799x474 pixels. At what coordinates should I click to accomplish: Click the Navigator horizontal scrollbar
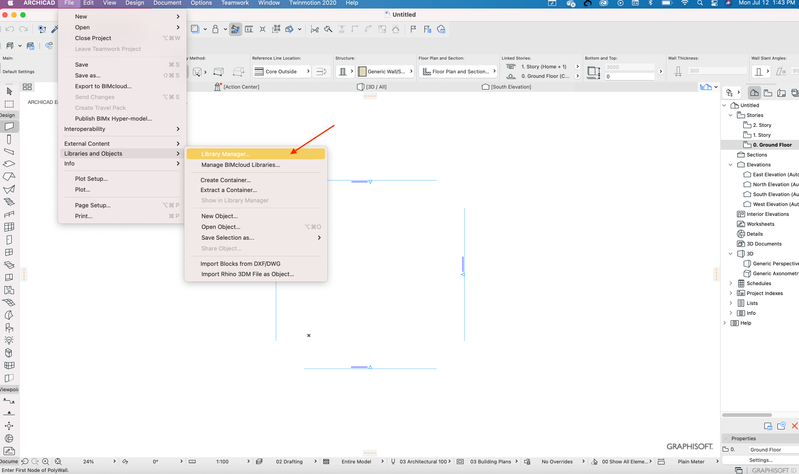tap(747, 415)
